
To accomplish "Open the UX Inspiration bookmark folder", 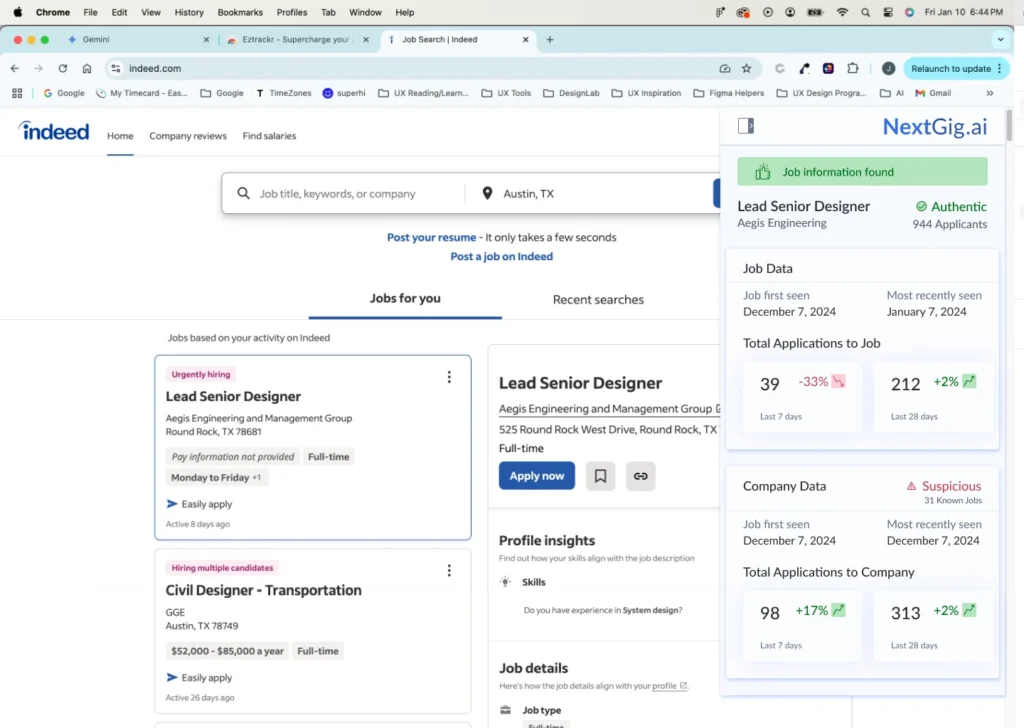I will coord(647,93).
